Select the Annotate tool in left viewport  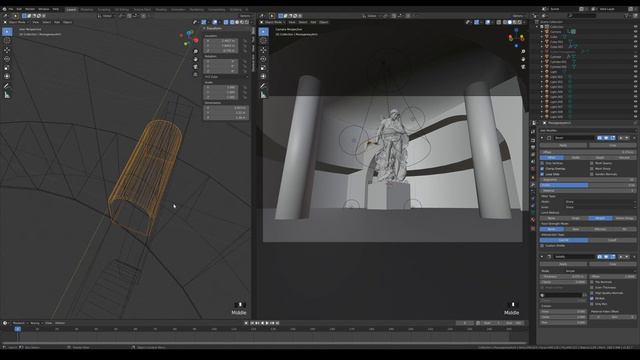click(x=7, y=86)
